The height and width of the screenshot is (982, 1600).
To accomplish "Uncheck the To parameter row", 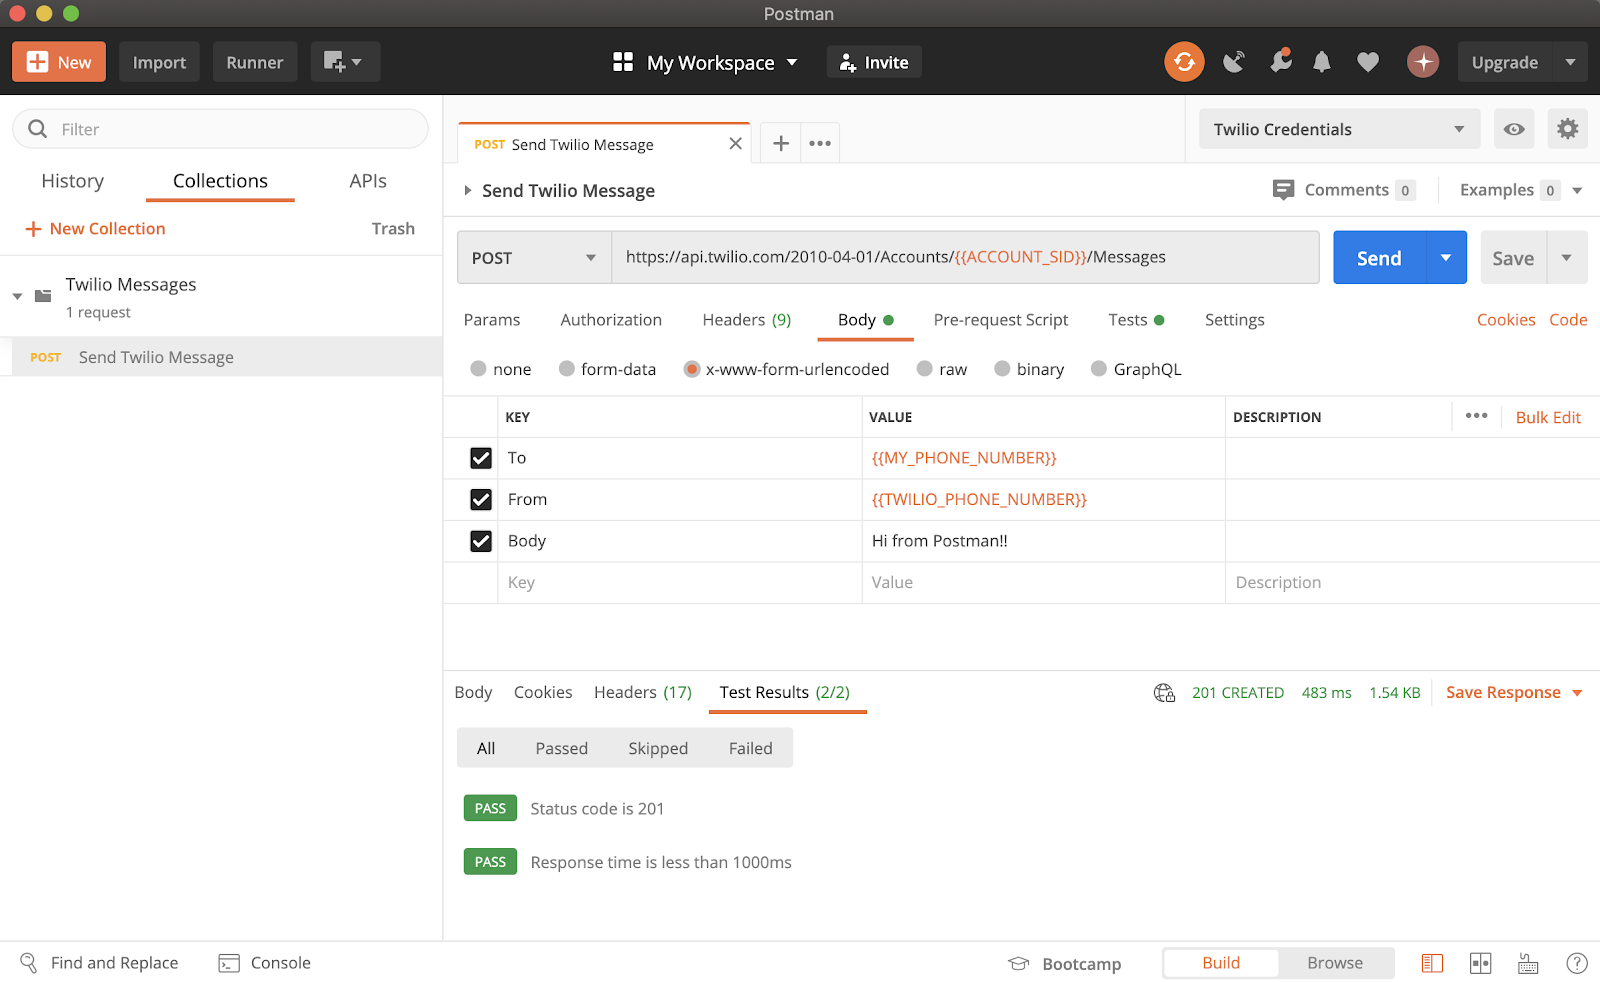I will click(481, 458).
